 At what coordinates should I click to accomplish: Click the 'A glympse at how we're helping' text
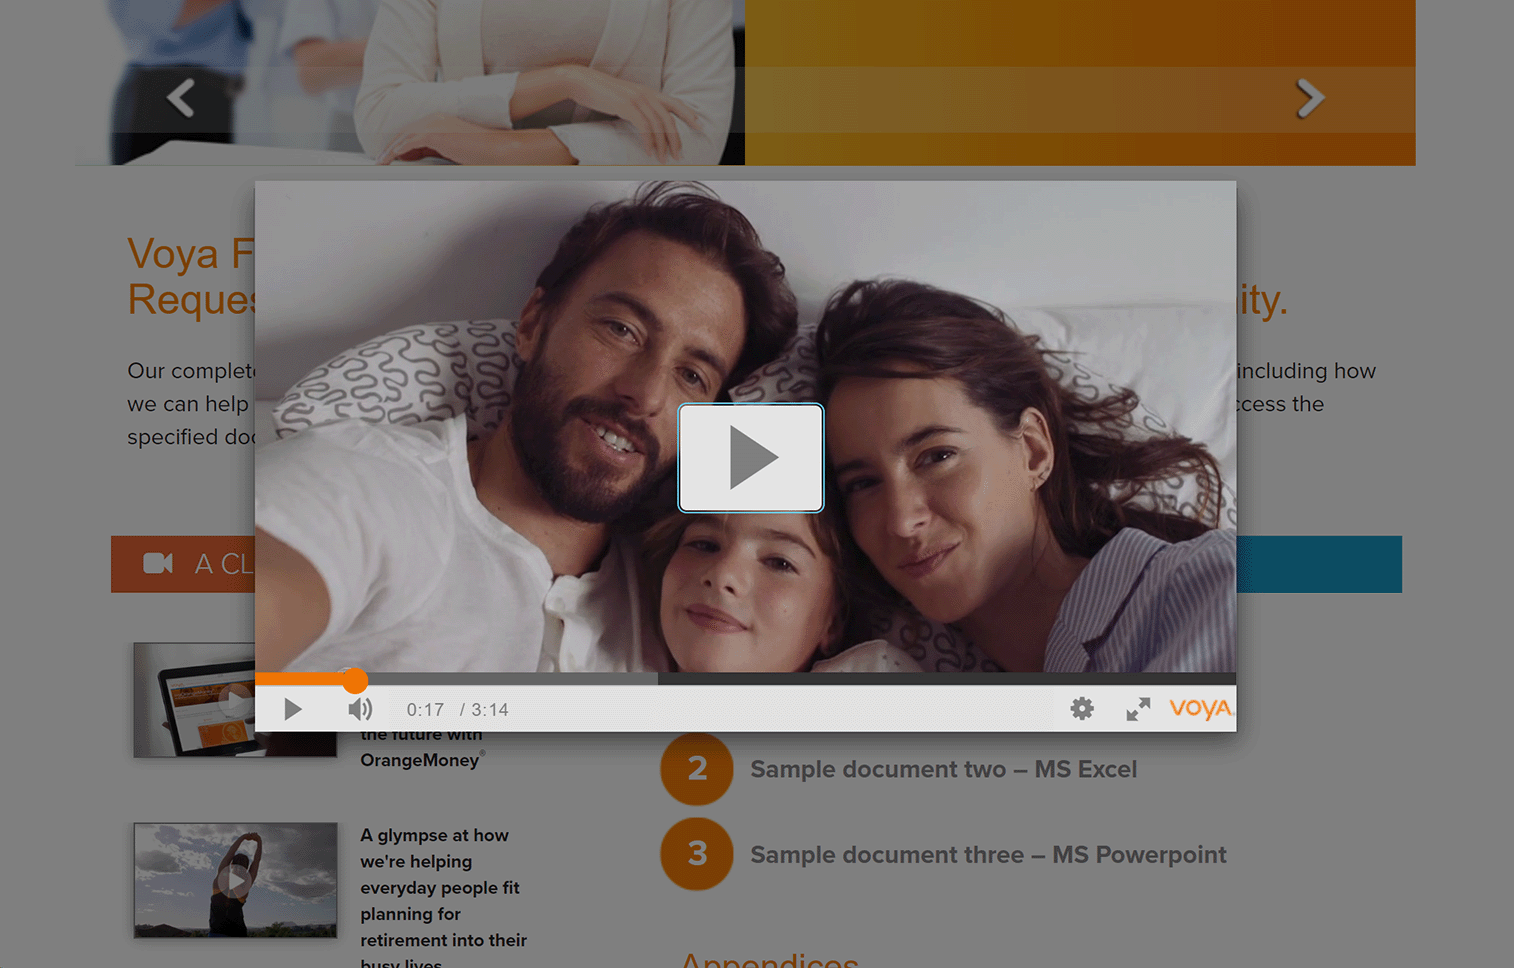coord(443,900)
